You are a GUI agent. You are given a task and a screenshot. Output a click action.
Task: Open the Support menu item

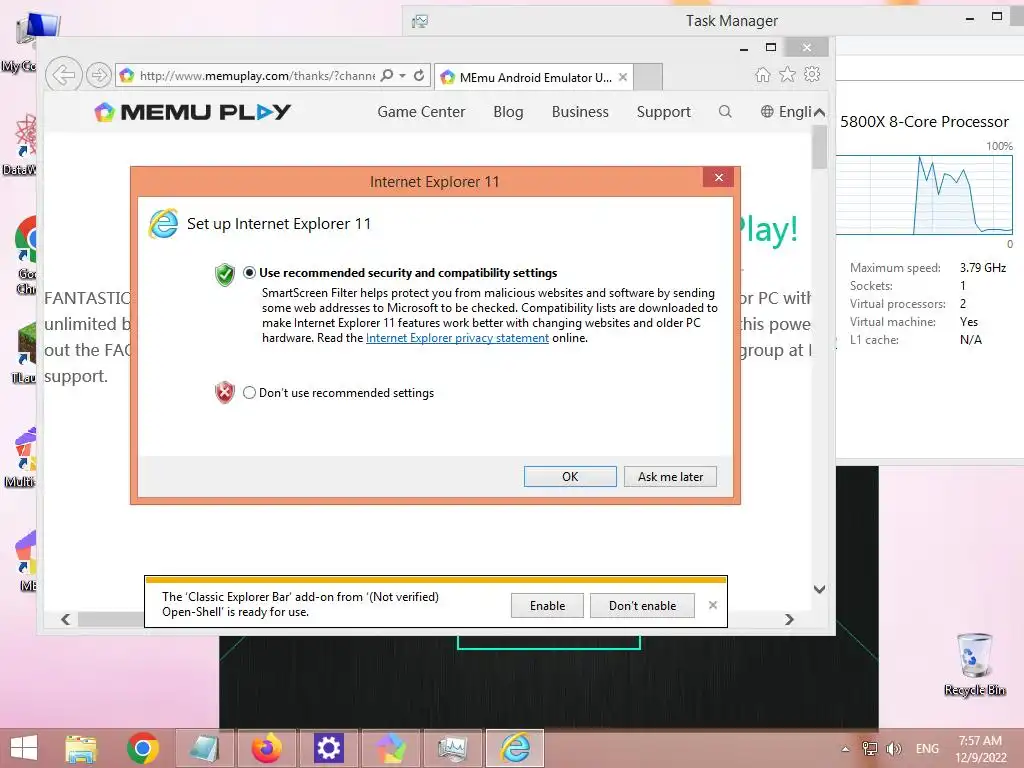pyautogui.click(x=664, y=112)
